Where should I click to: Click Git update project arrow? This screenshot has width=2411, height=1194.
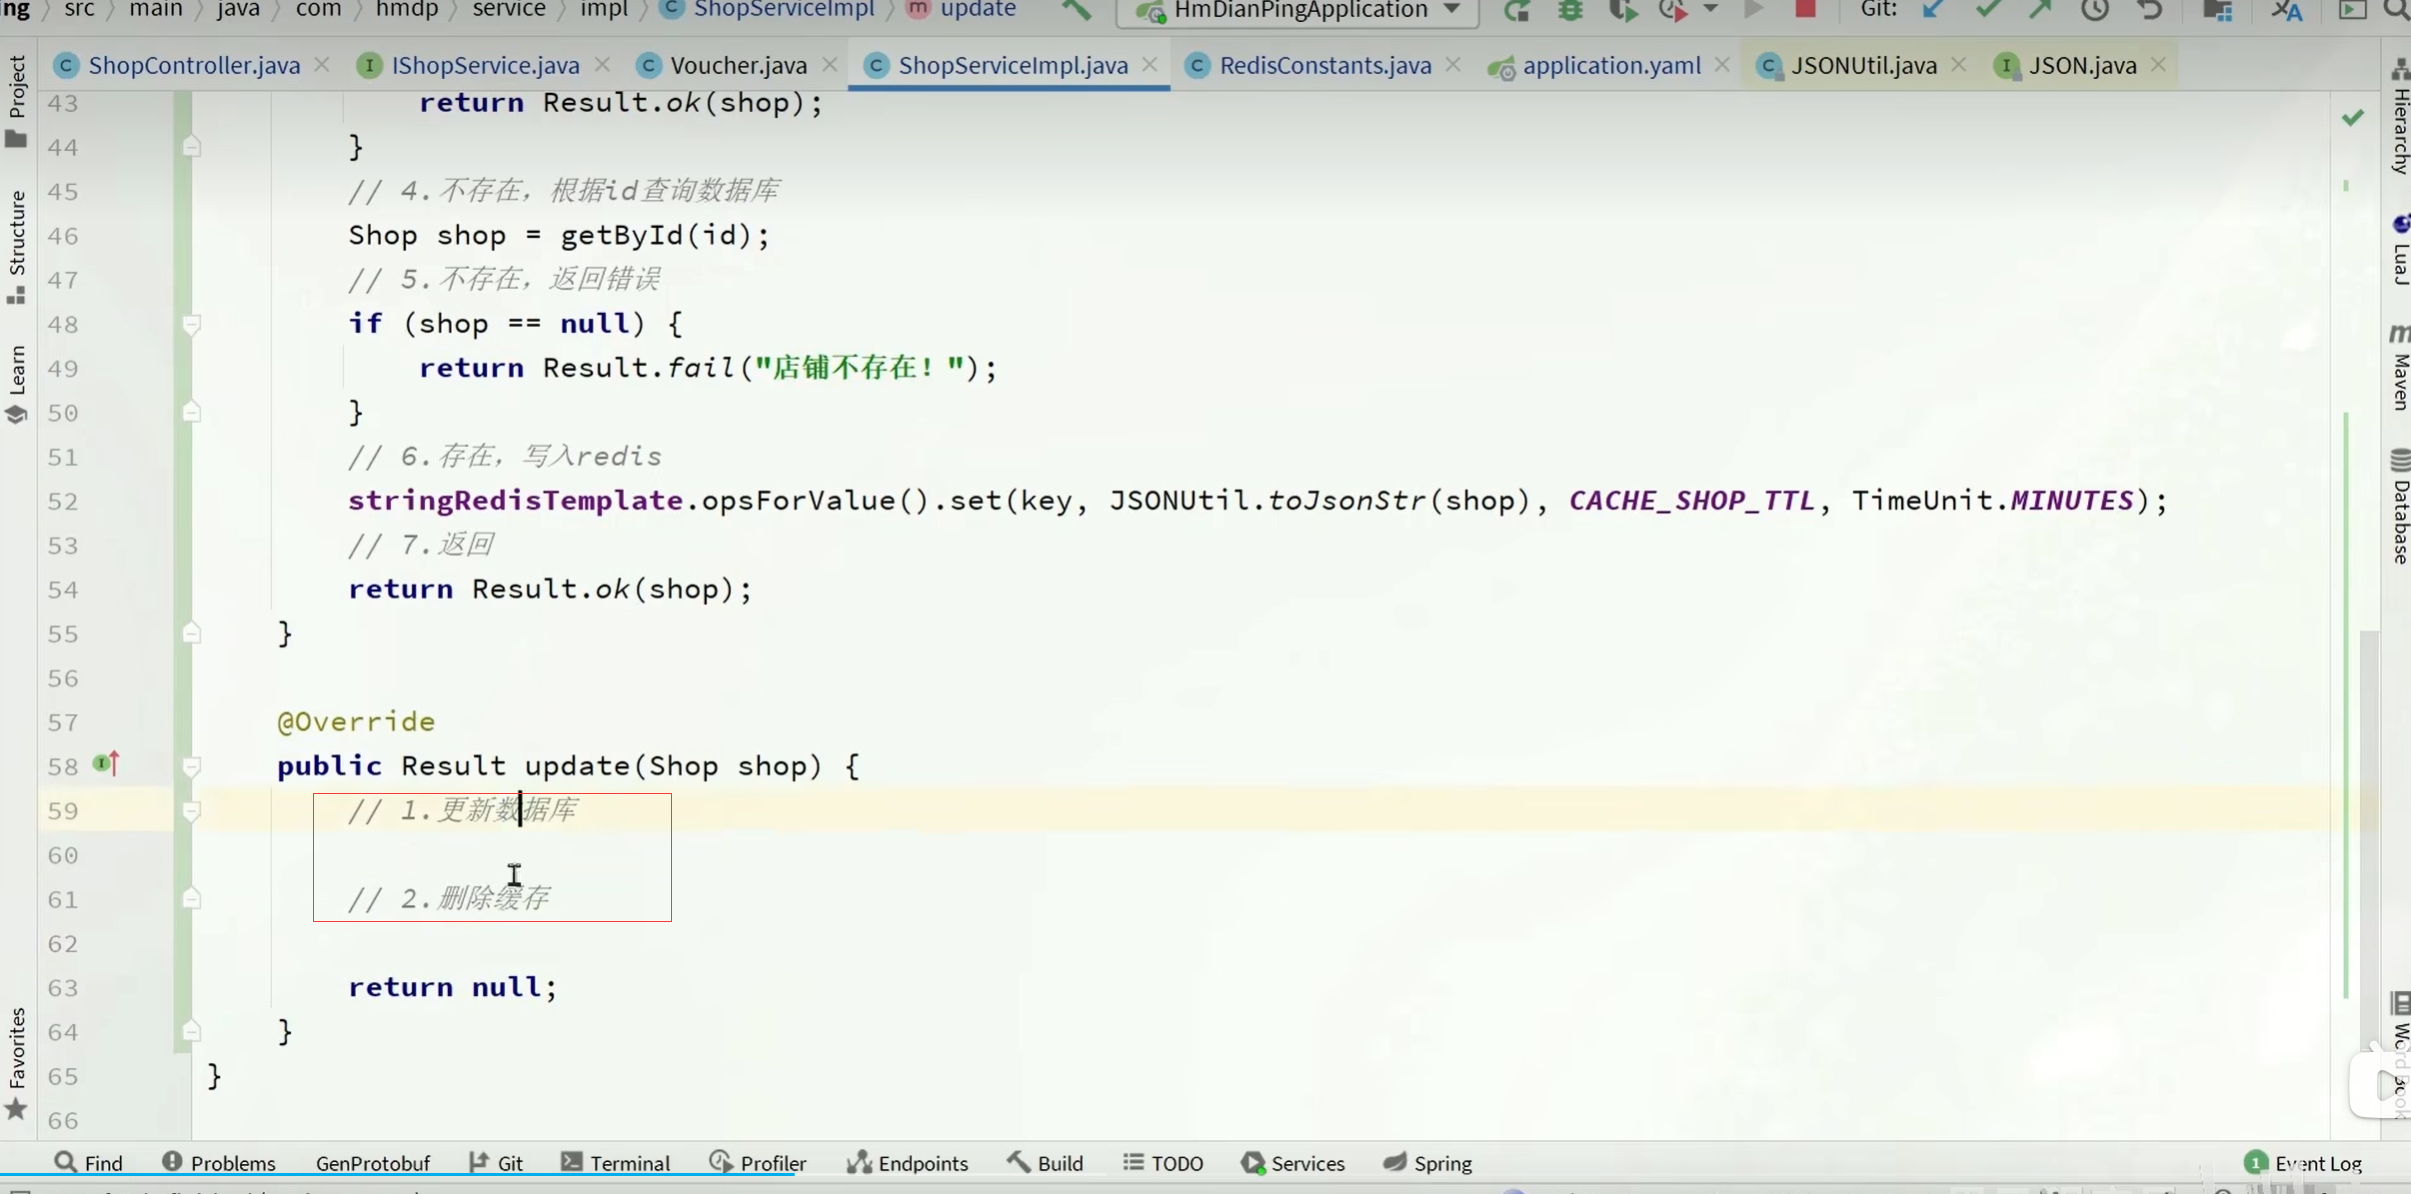[x=1933, y=10]
